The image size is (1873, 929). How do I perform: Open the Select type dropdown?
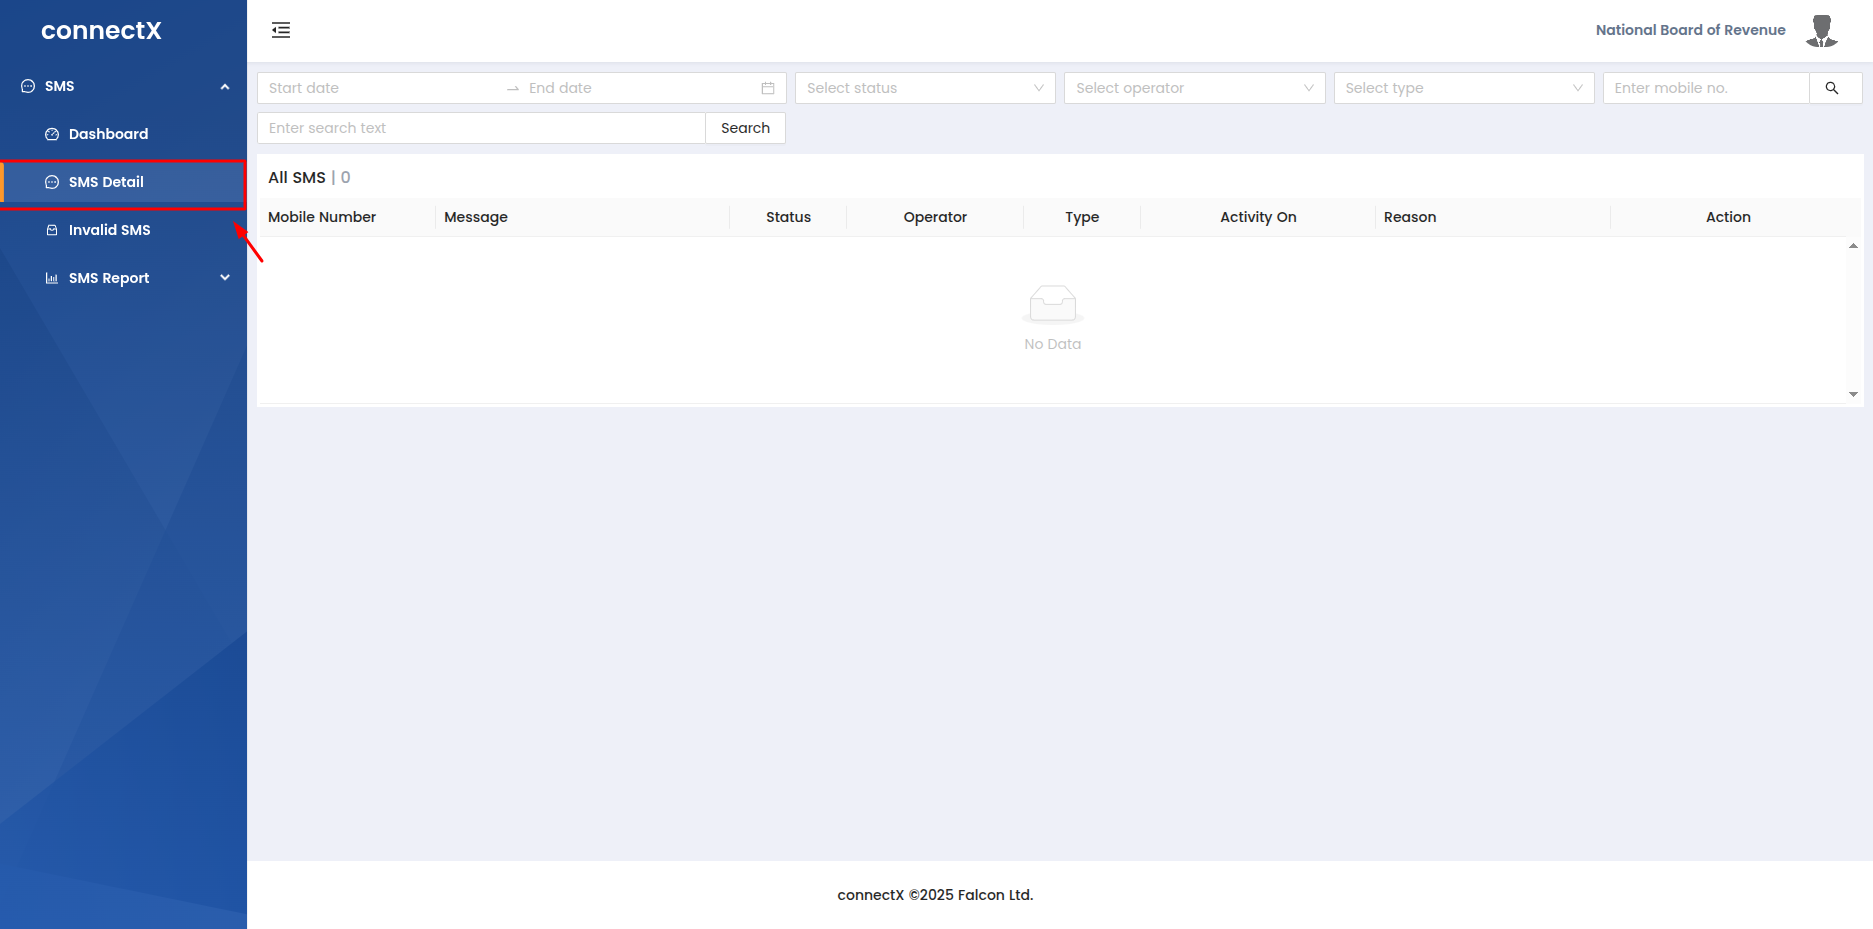pos(1463,88)
